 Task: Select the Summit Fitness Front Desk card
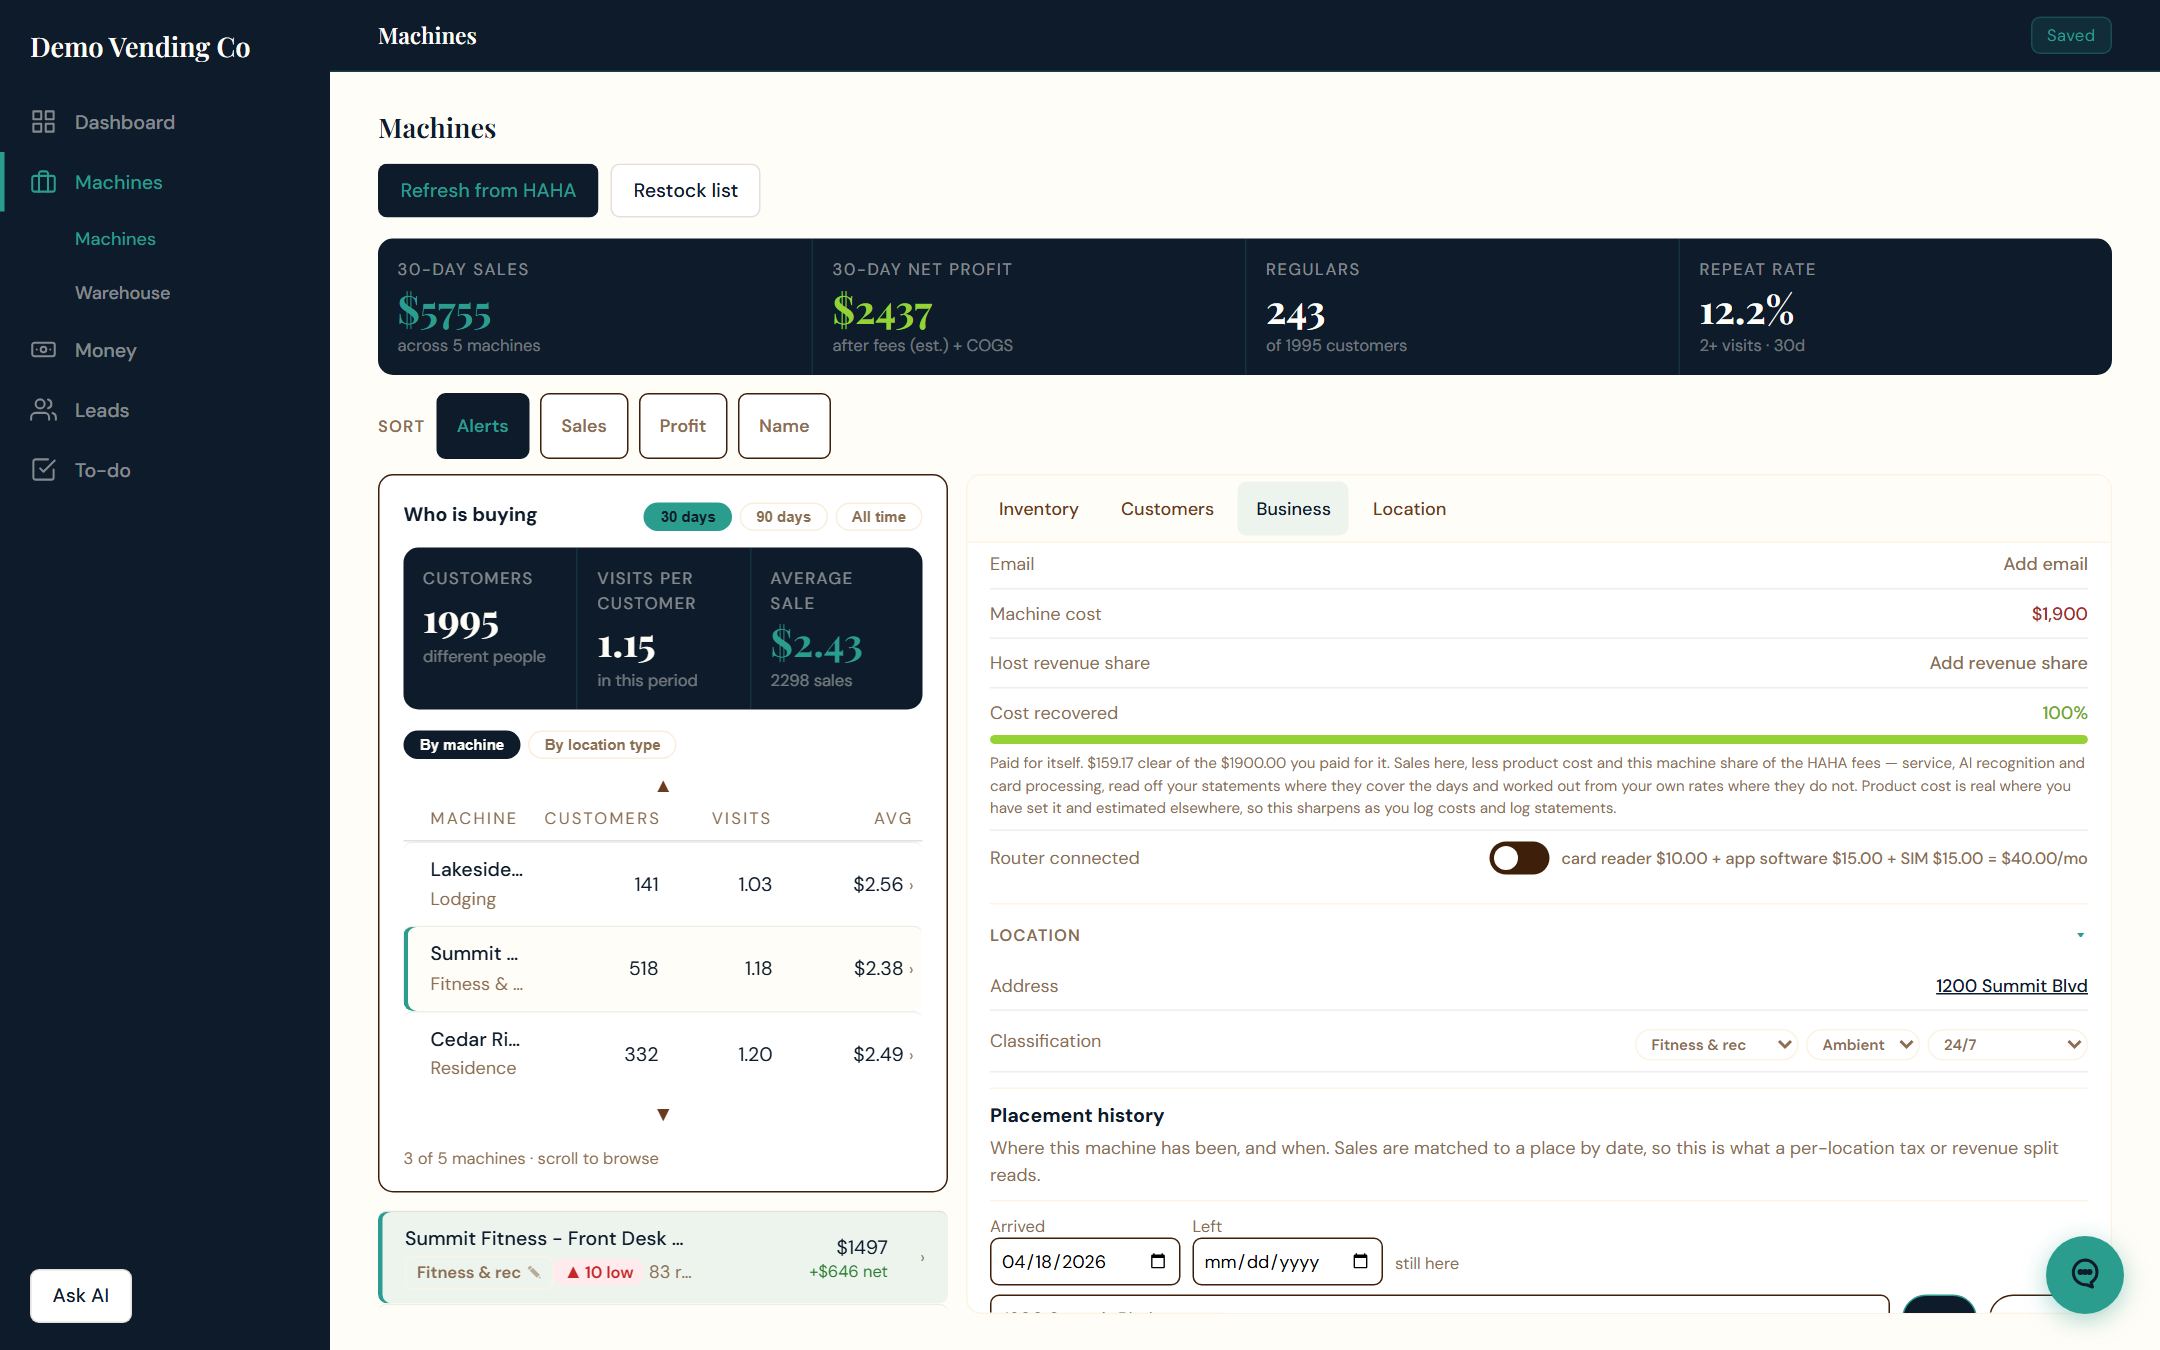tap(663, 1257)
